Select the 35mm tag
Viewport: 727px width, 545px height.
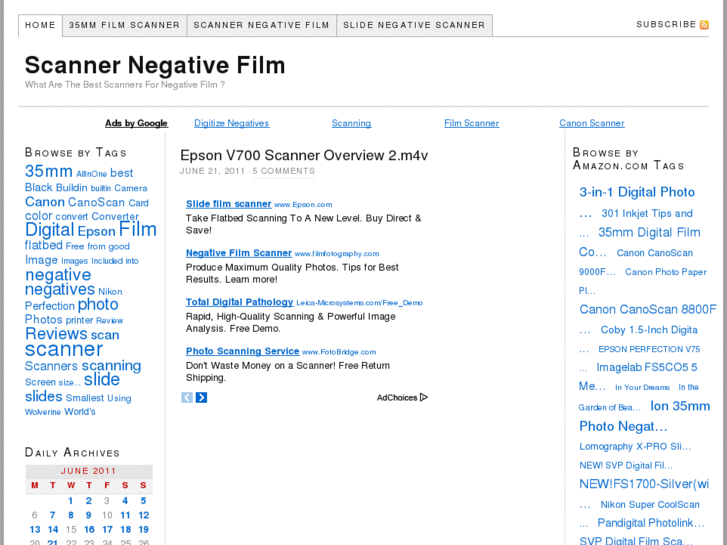pos(49,171)
